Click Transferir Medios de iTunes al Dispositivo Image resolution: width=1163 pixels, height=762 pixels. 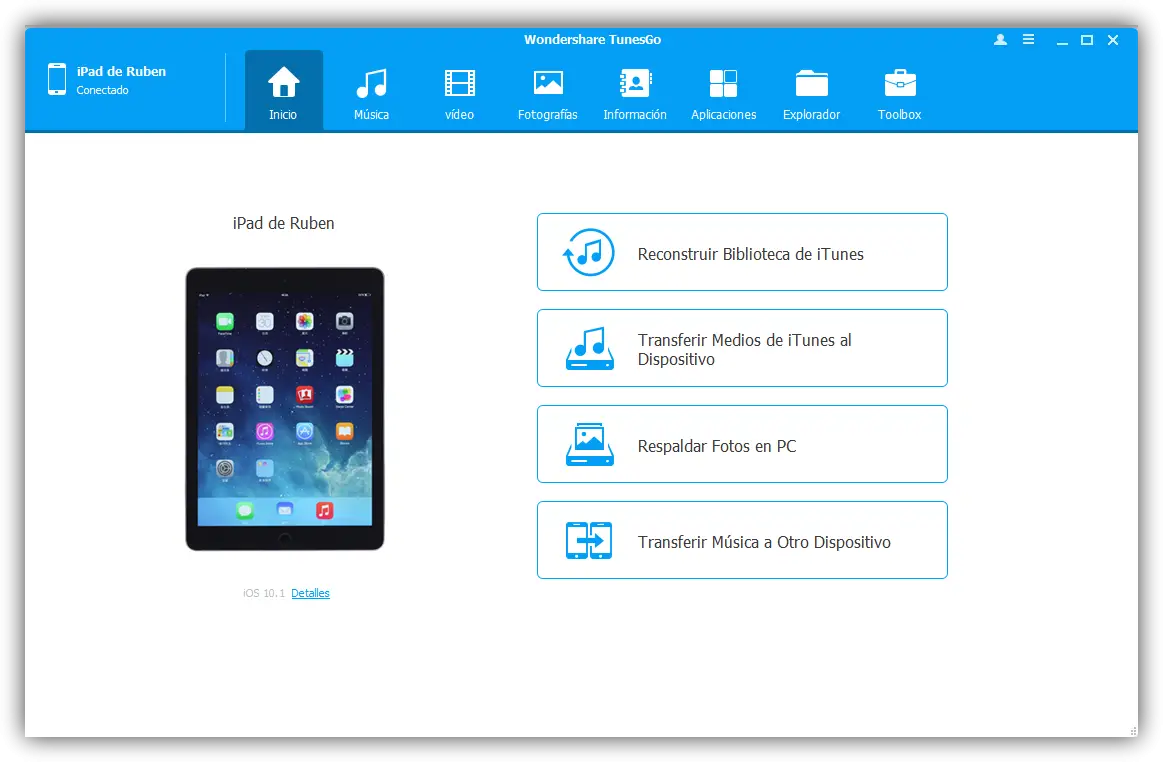[742, 348]
